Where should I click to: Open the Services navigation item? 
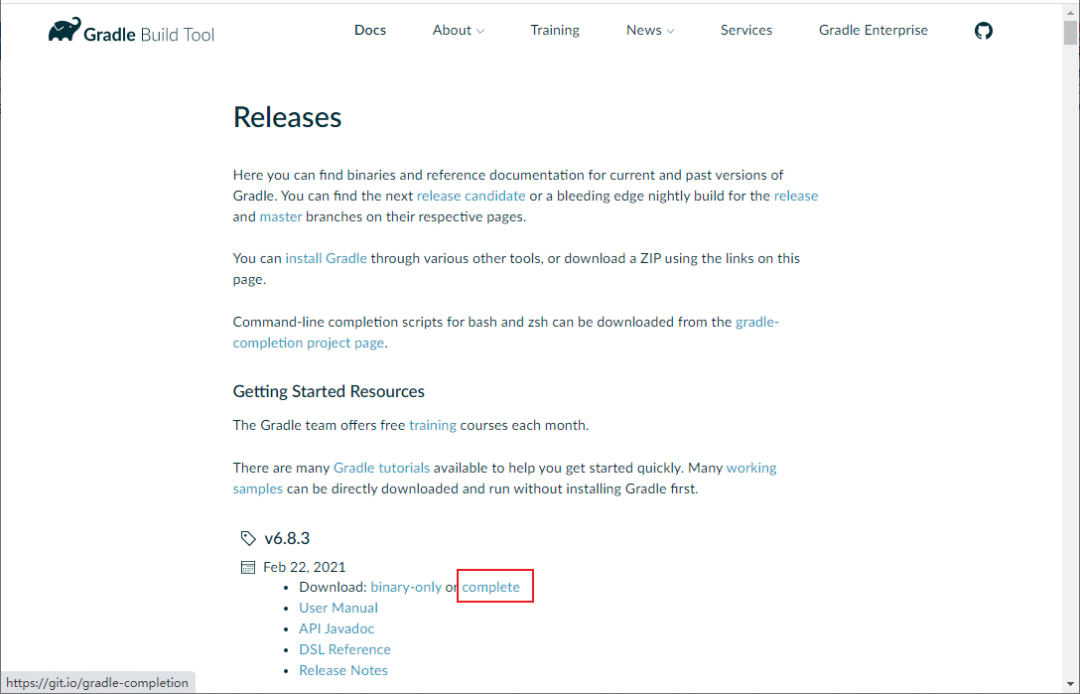coord(746,30)
